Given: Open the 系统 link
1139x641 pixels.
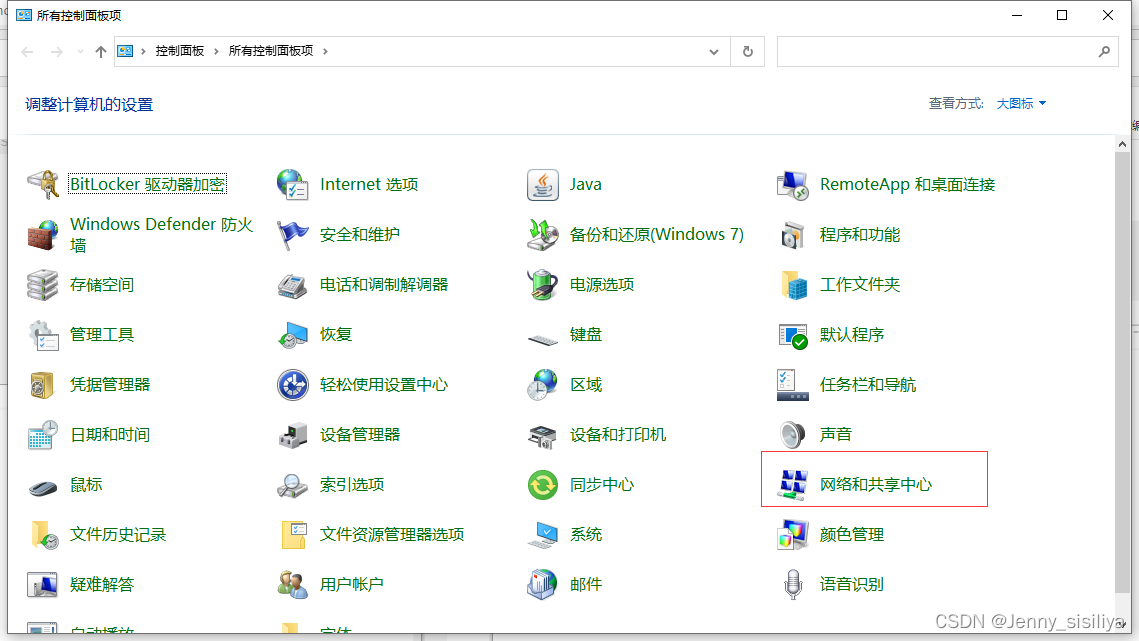Looking at the screenshot, I should point(585,535).
